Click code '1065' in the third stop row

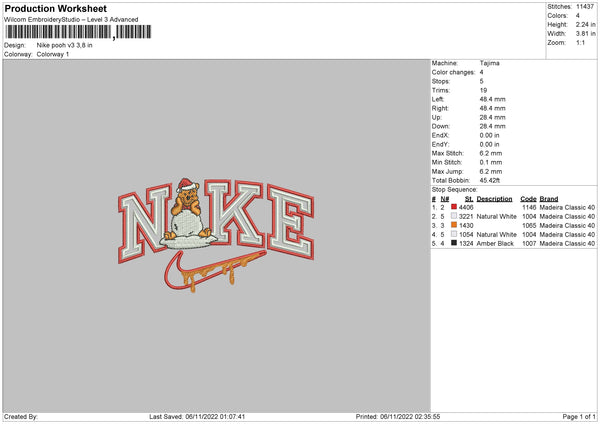tap(529, 225)
